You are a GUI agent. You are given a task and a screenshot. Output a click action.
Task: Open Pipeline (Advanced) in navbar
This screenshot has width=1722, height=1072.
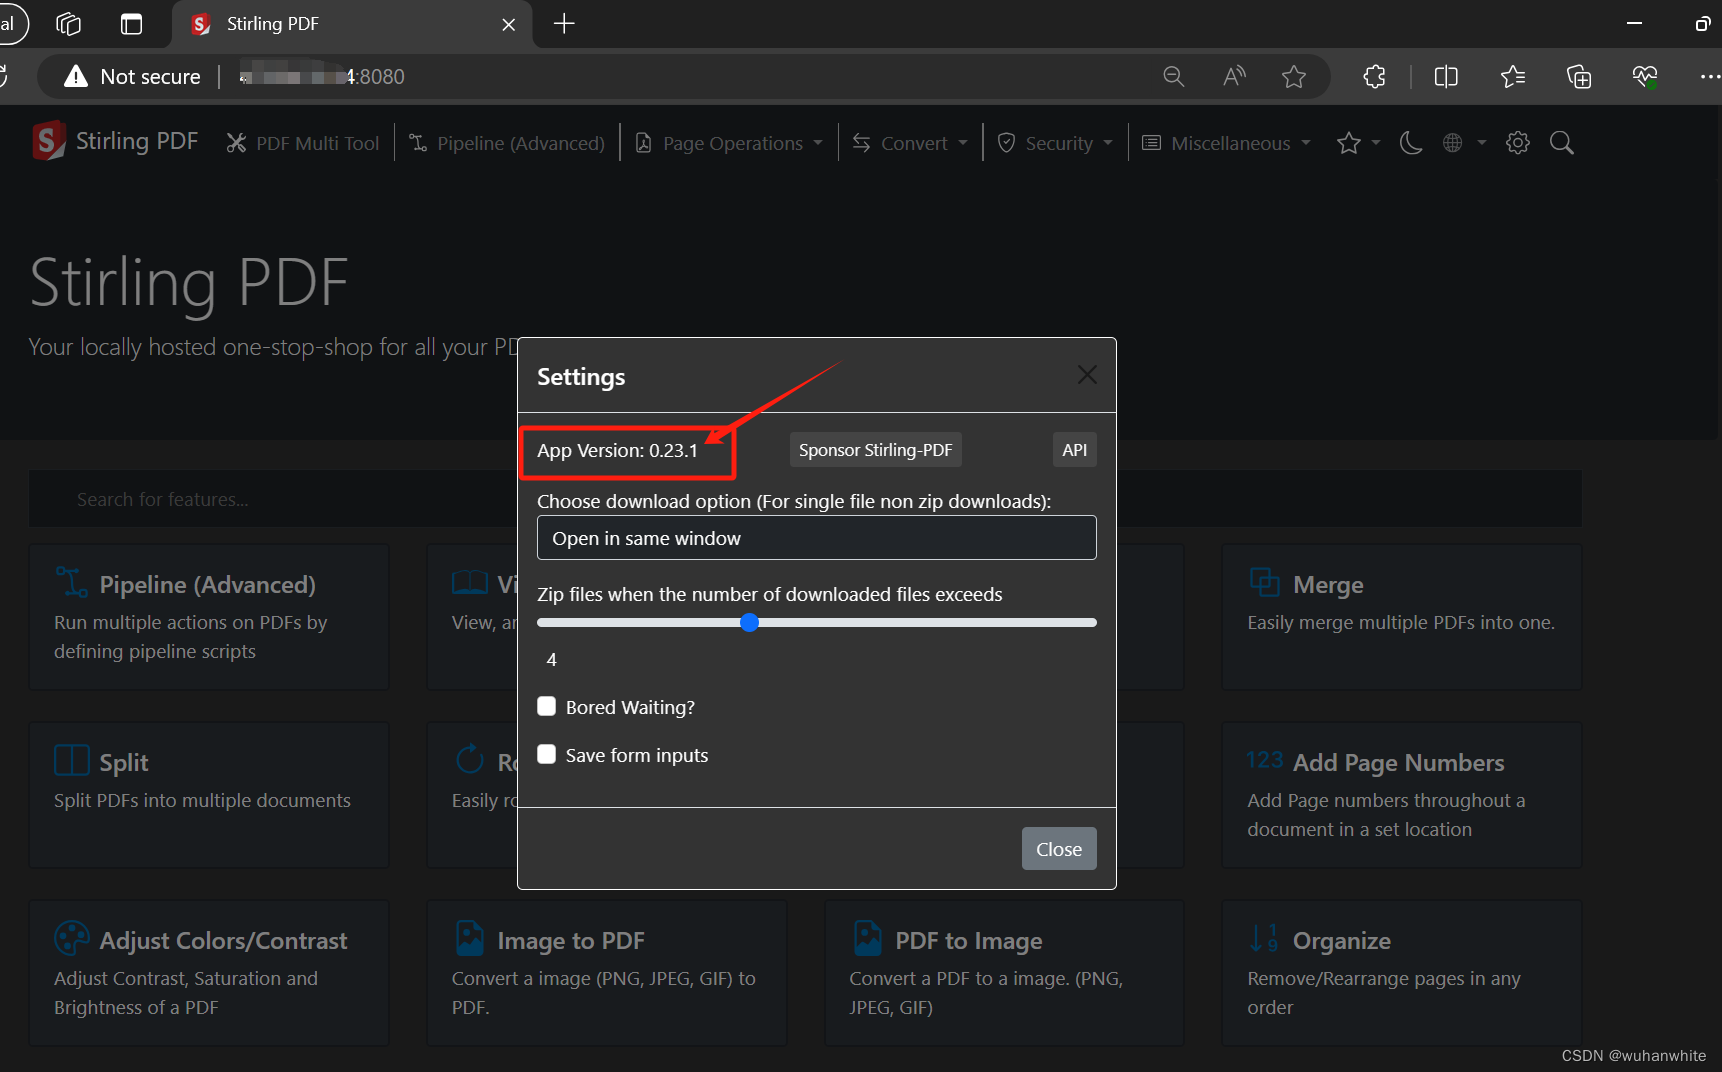click(508, 143)
